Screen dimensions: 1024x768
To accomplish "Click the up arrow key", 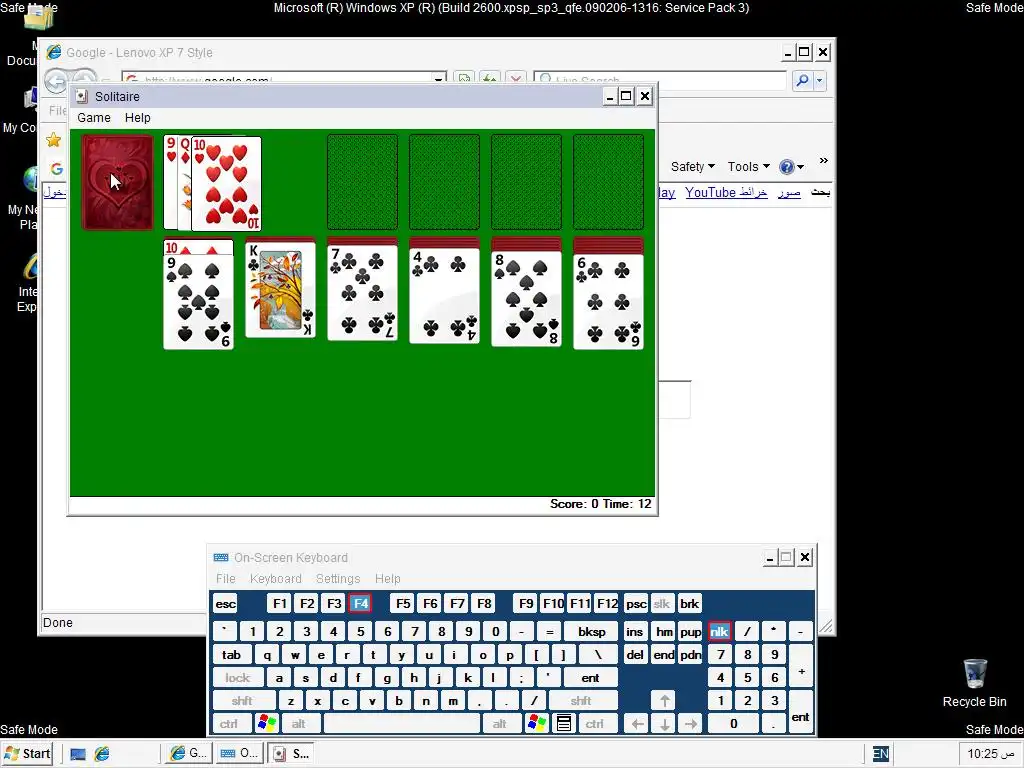I will click(x=664, y=701).
